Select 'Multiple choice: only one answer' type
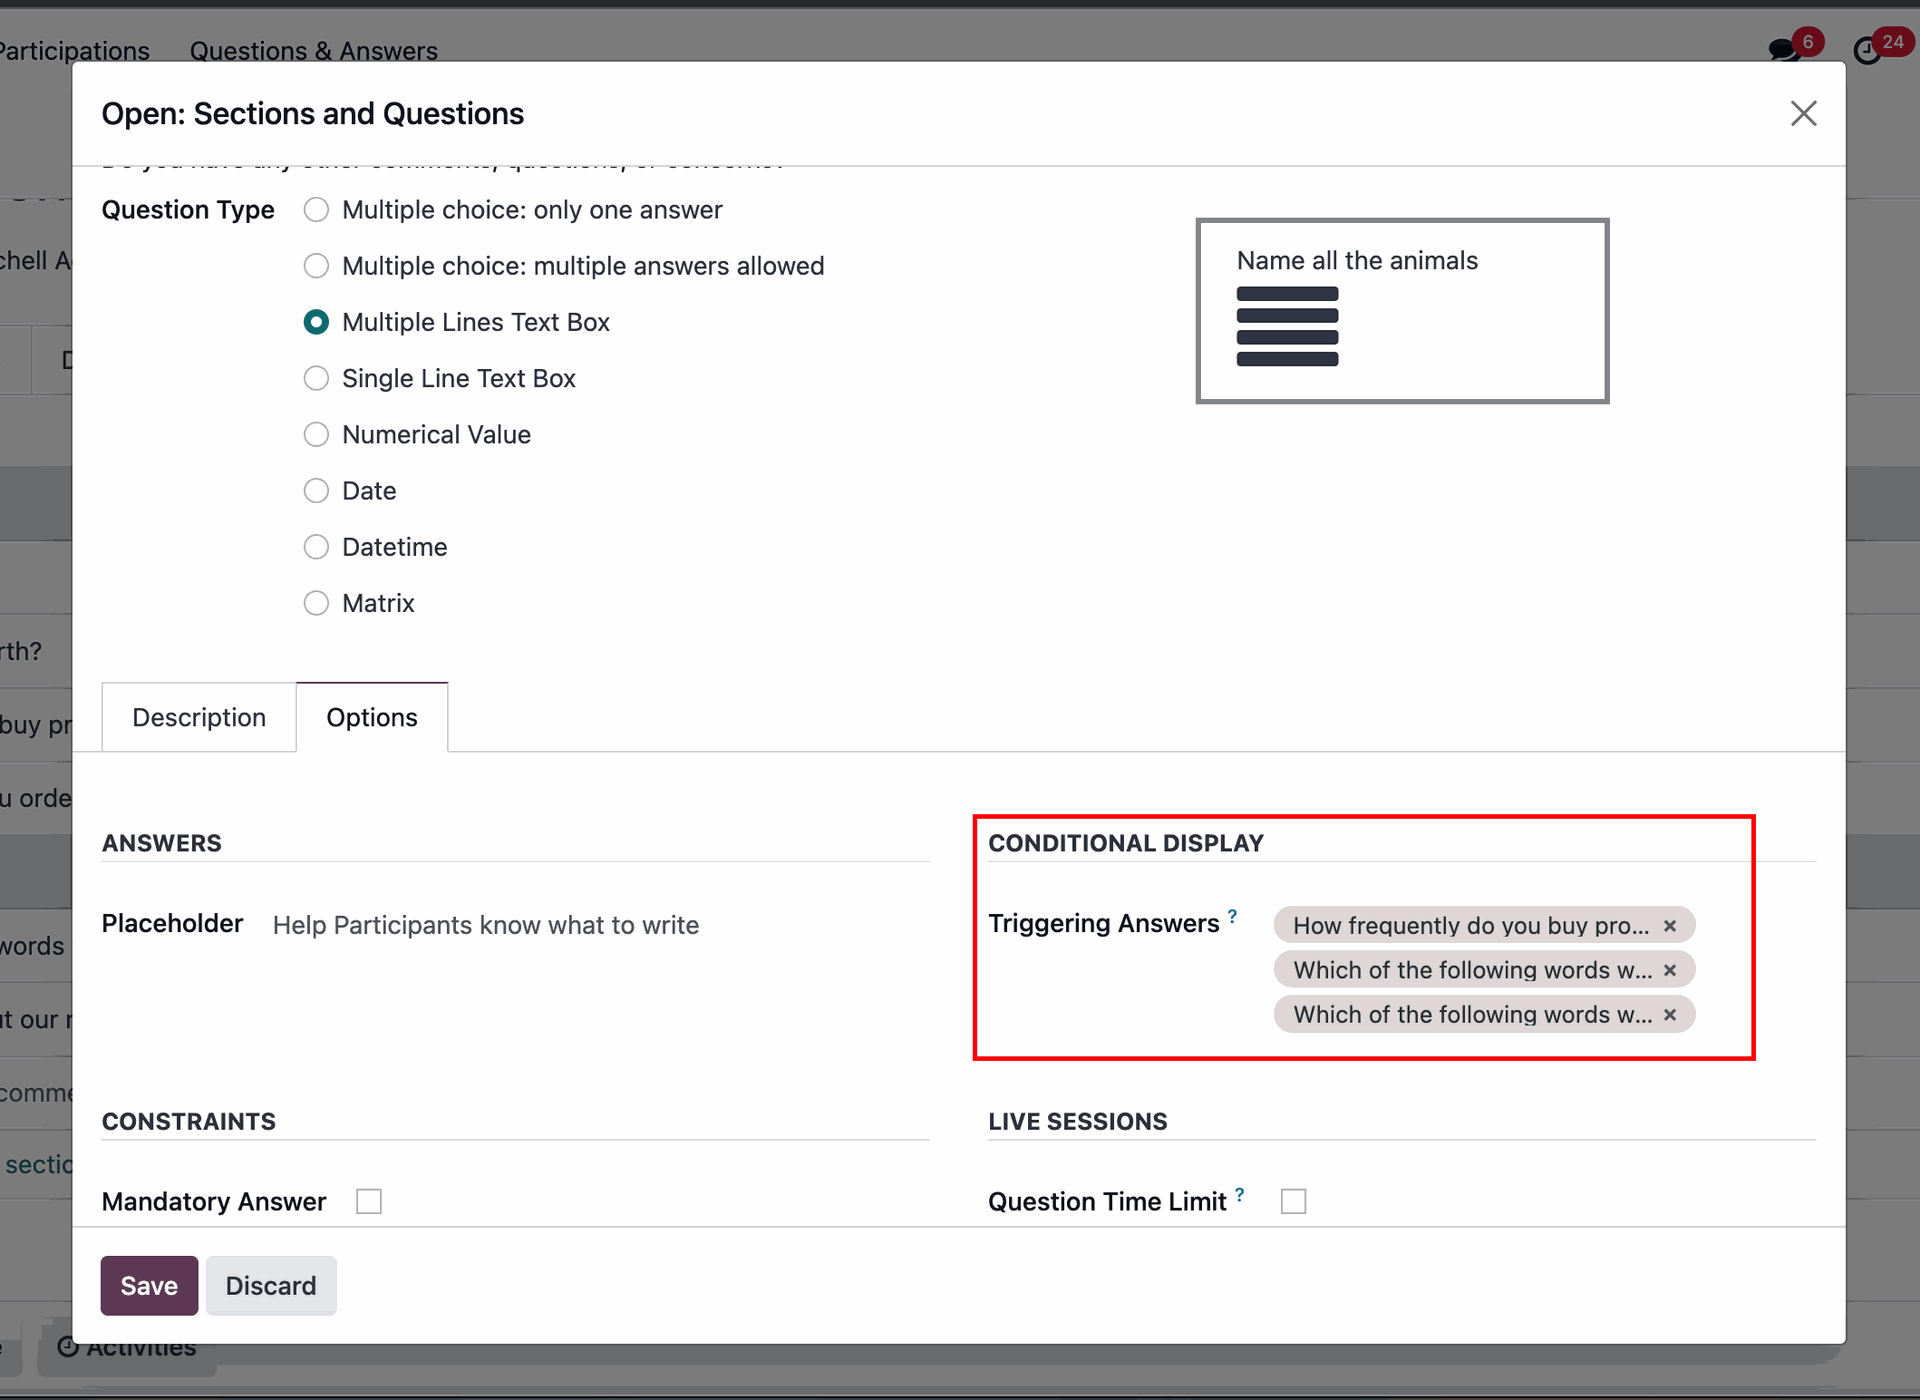Viewport: 1920px width, 1400px height. (316, 210)
